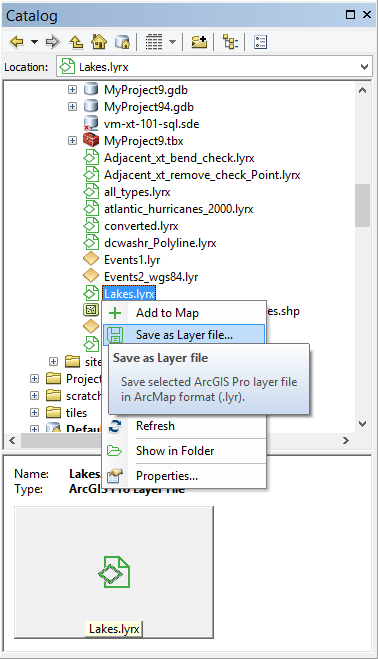The width and height of the screenshot is (378, 659).
Task: Expand the MyProject9.gdb tree node
Action: click(72, 90)
